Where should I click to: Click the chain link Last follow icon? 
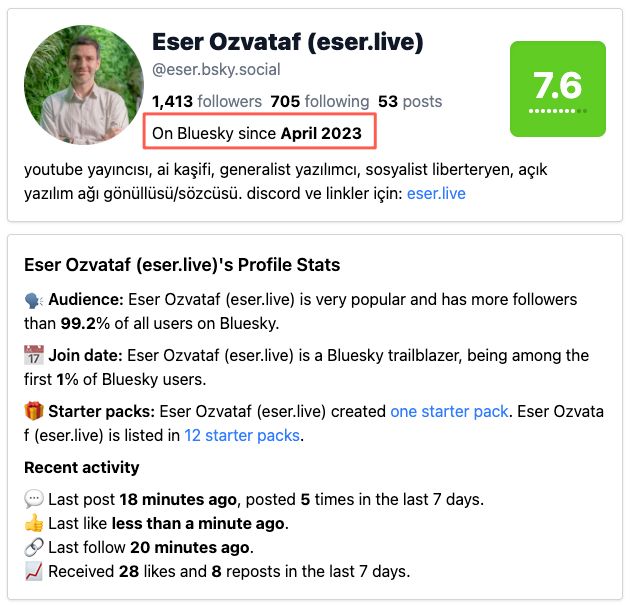34,547
